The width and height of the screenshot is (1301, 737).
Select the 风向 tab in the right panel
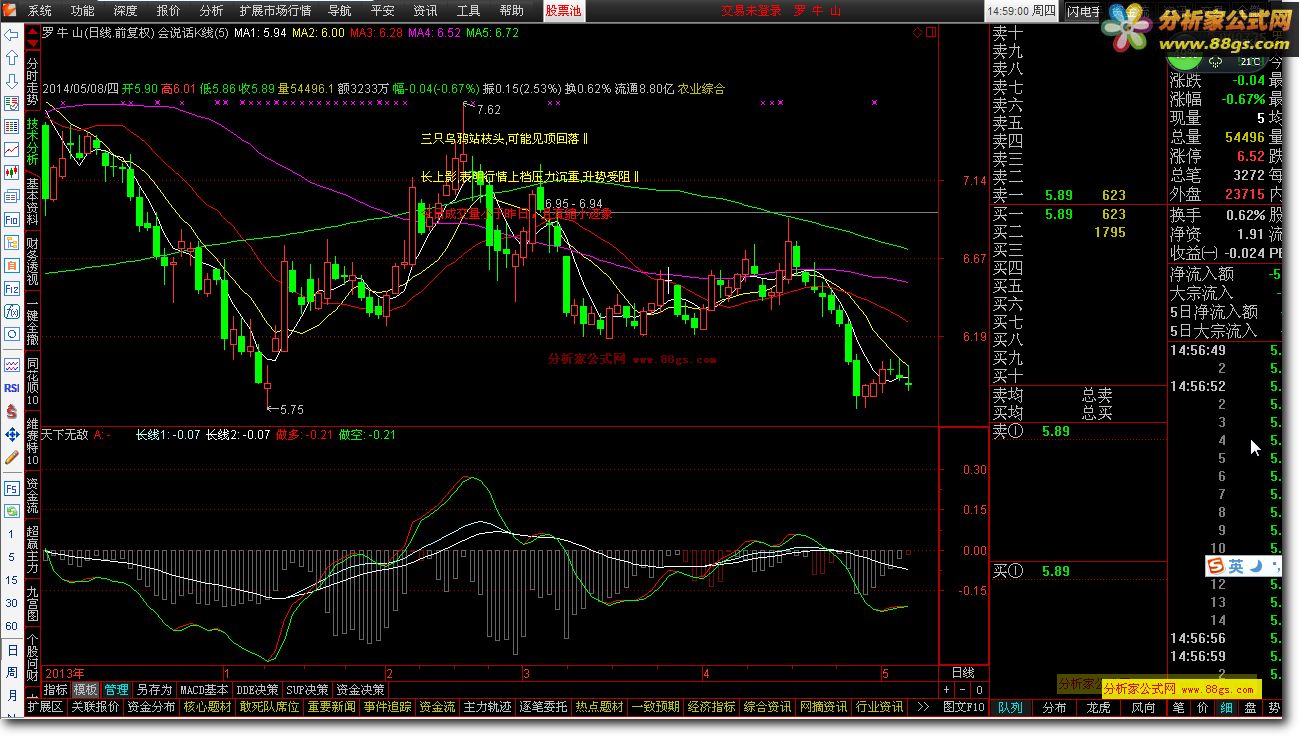[x=1142, y=707]
